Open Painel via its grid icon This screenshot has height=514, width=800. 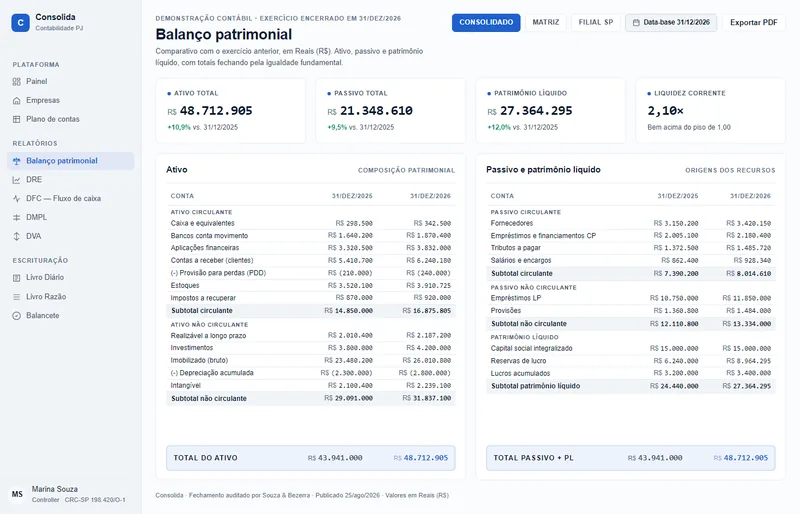tap(17, 82)
